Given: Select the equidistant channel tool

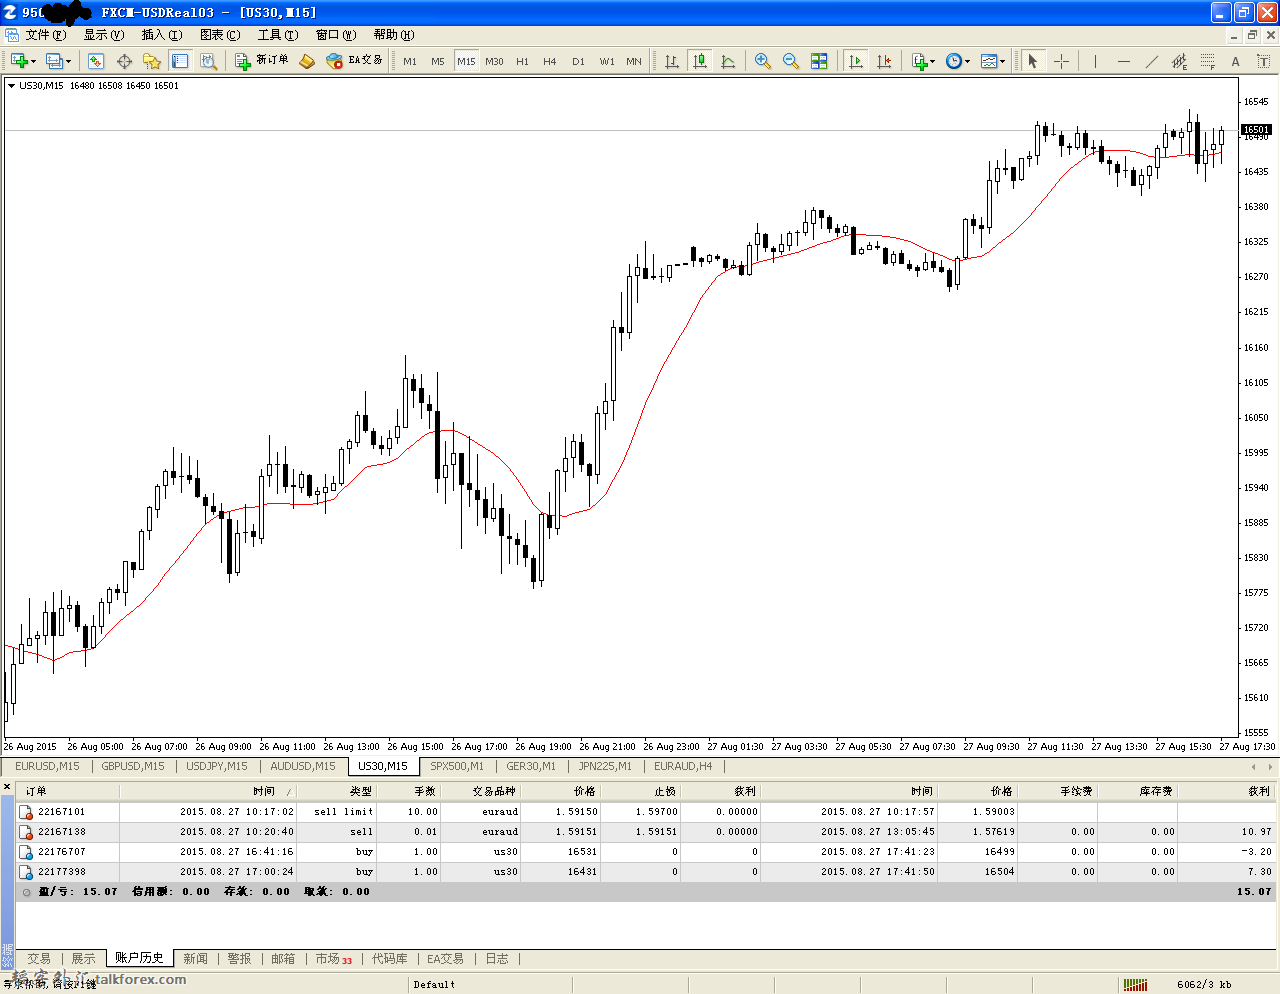Looking at the screenshot, I should click(1179, 61).
